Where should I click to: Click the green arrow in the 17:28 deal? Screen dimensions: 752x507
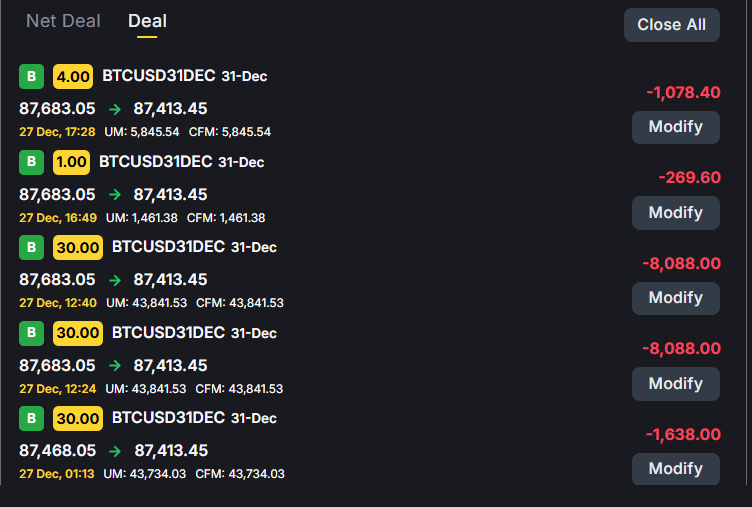[114, 109]
